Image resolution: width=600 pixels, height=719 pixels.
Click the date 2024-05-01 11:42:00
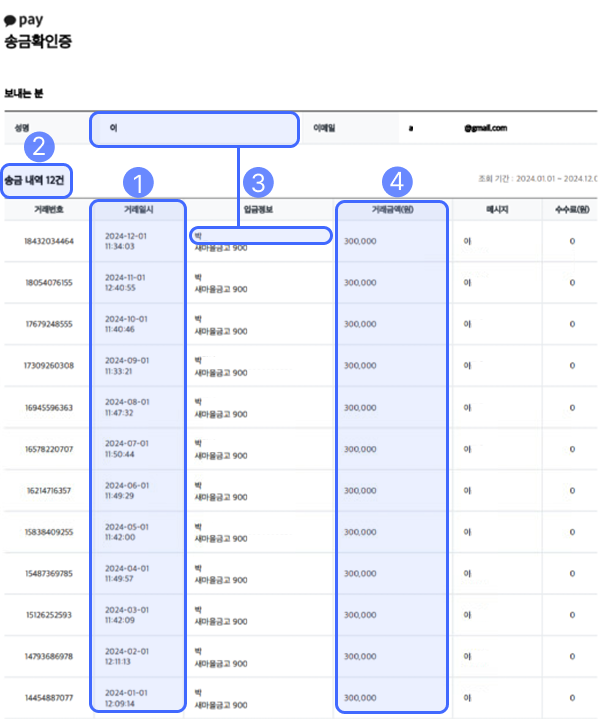click(x=127, y=532)
